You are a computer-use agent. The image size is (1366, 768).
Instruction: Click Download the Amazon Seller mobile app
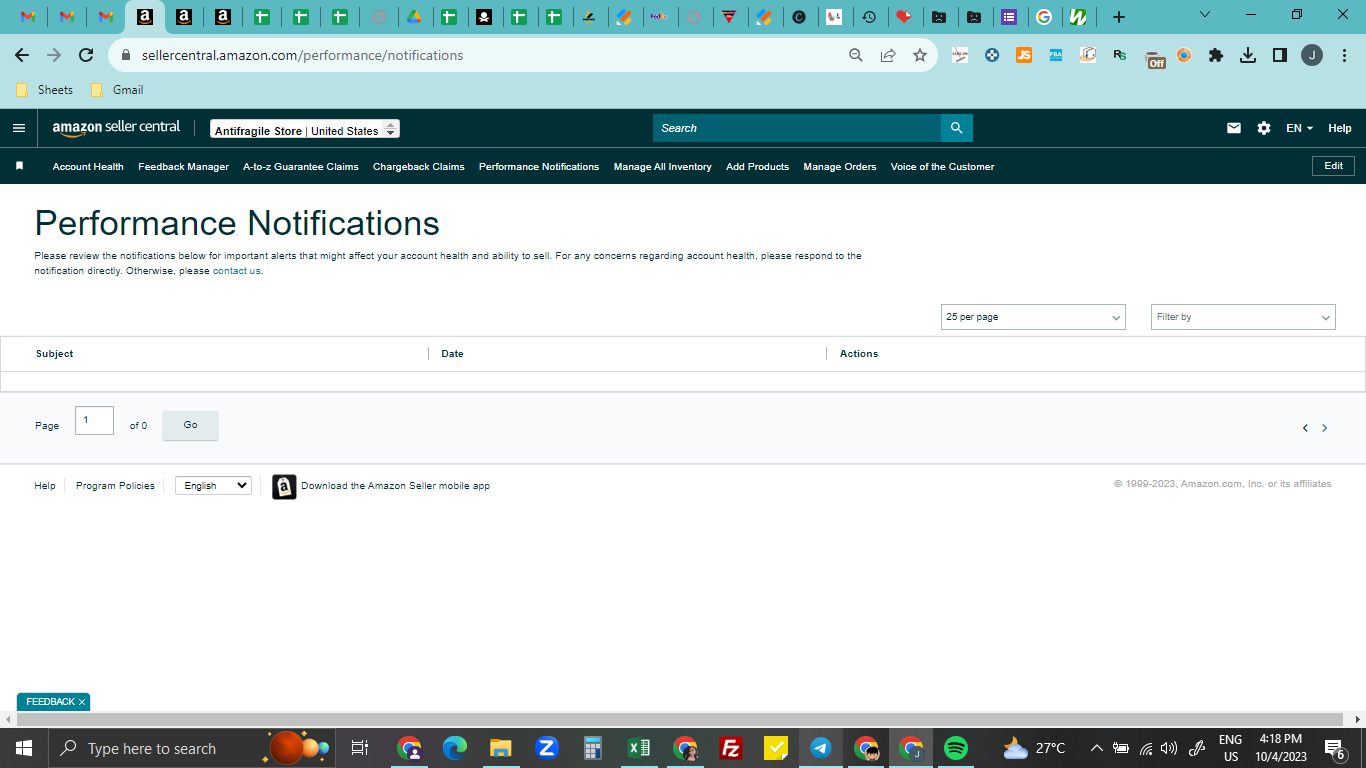coord(395,486)
